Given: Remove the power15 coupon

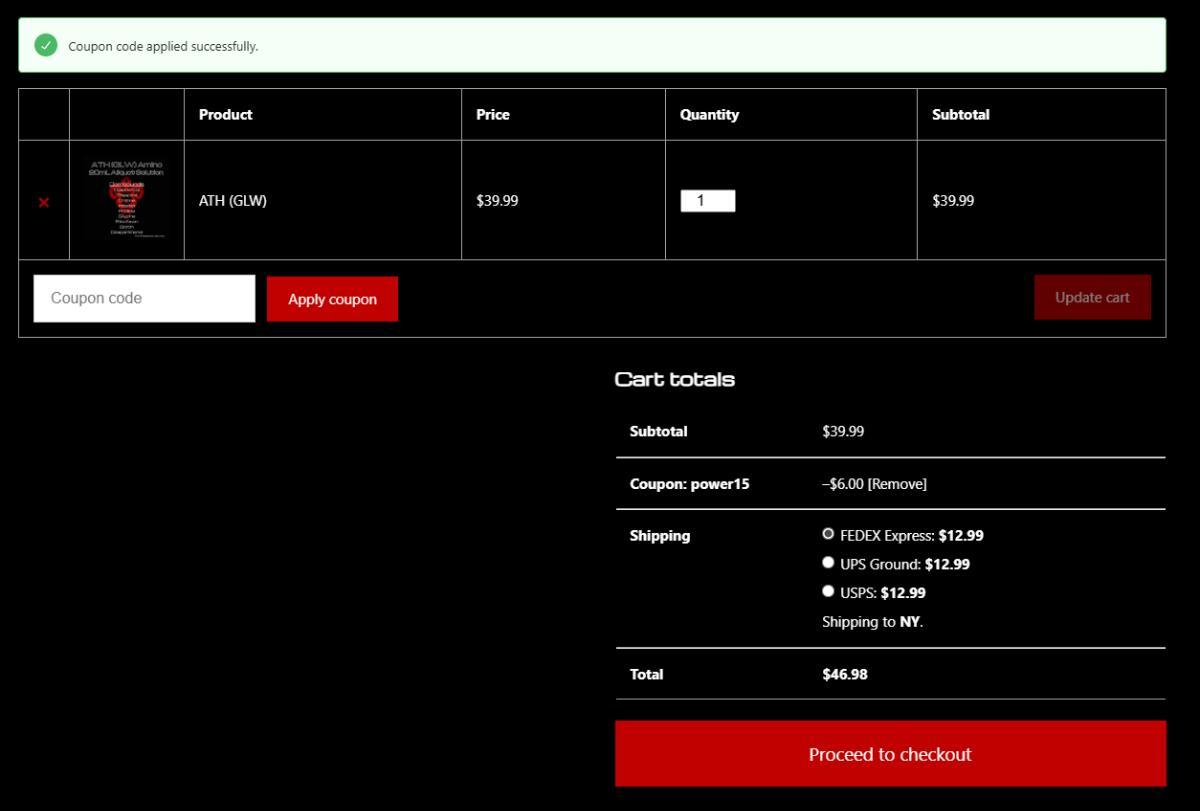Looking at the screenshot, I should 897,484.
